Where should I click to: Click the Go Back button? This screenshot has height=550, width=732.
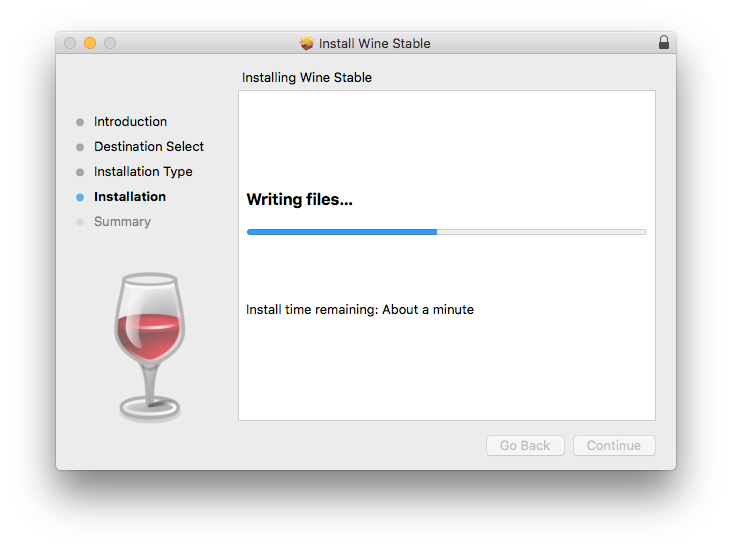[x=525, y=445]
